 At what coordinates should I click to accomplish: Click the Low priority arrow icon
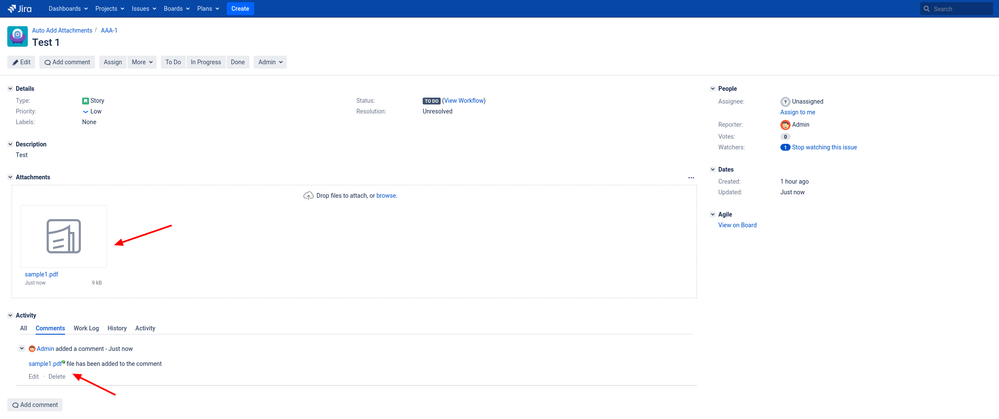point(85,111)
